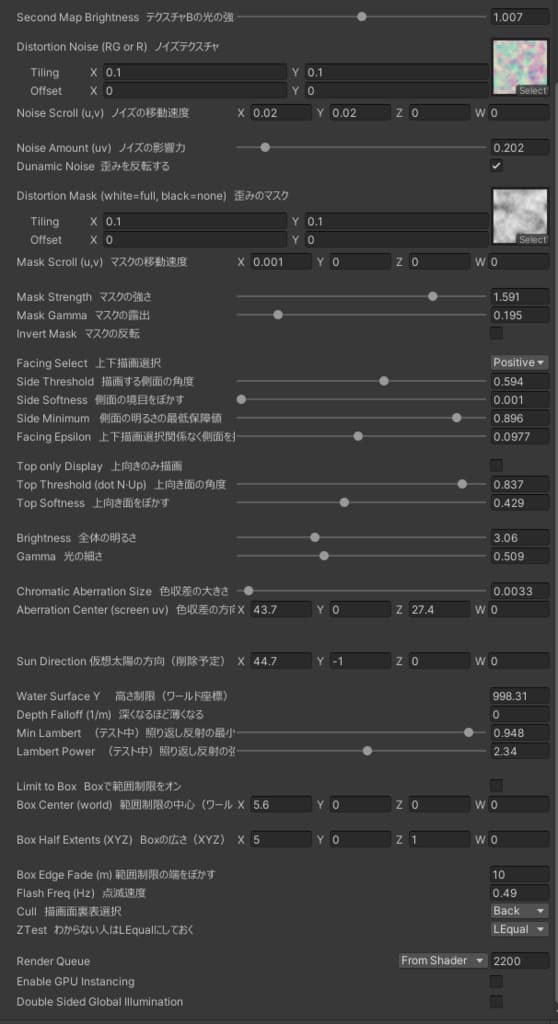Click the Mask Strength value field
The height and width of the screenshot is (1024, 558).
(x=519, y=296)
